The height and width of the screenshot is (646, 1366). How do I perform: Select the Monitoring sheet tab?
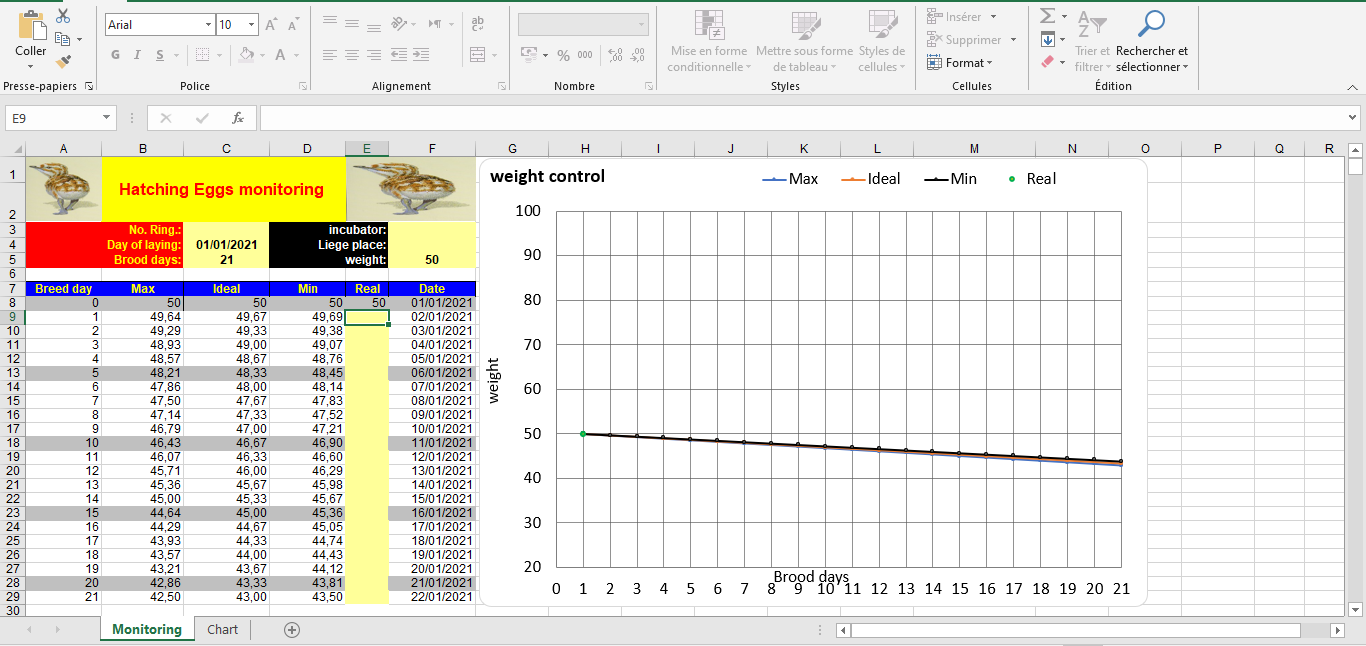(x=147, y=629)
